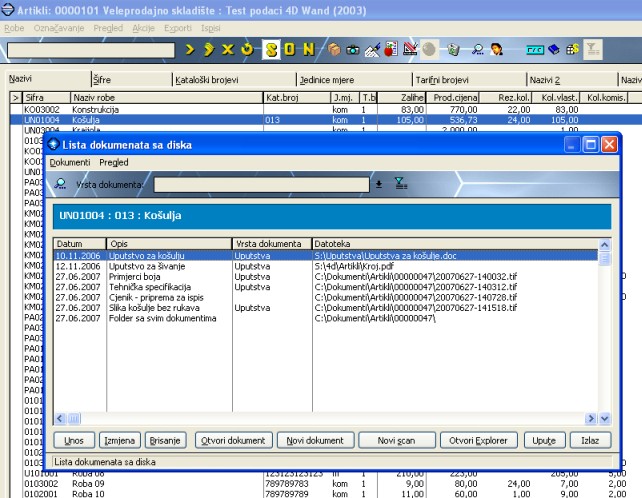Screen dimensions: 642x498
Task: Click the Opis column header
Action: pos(169,244)
